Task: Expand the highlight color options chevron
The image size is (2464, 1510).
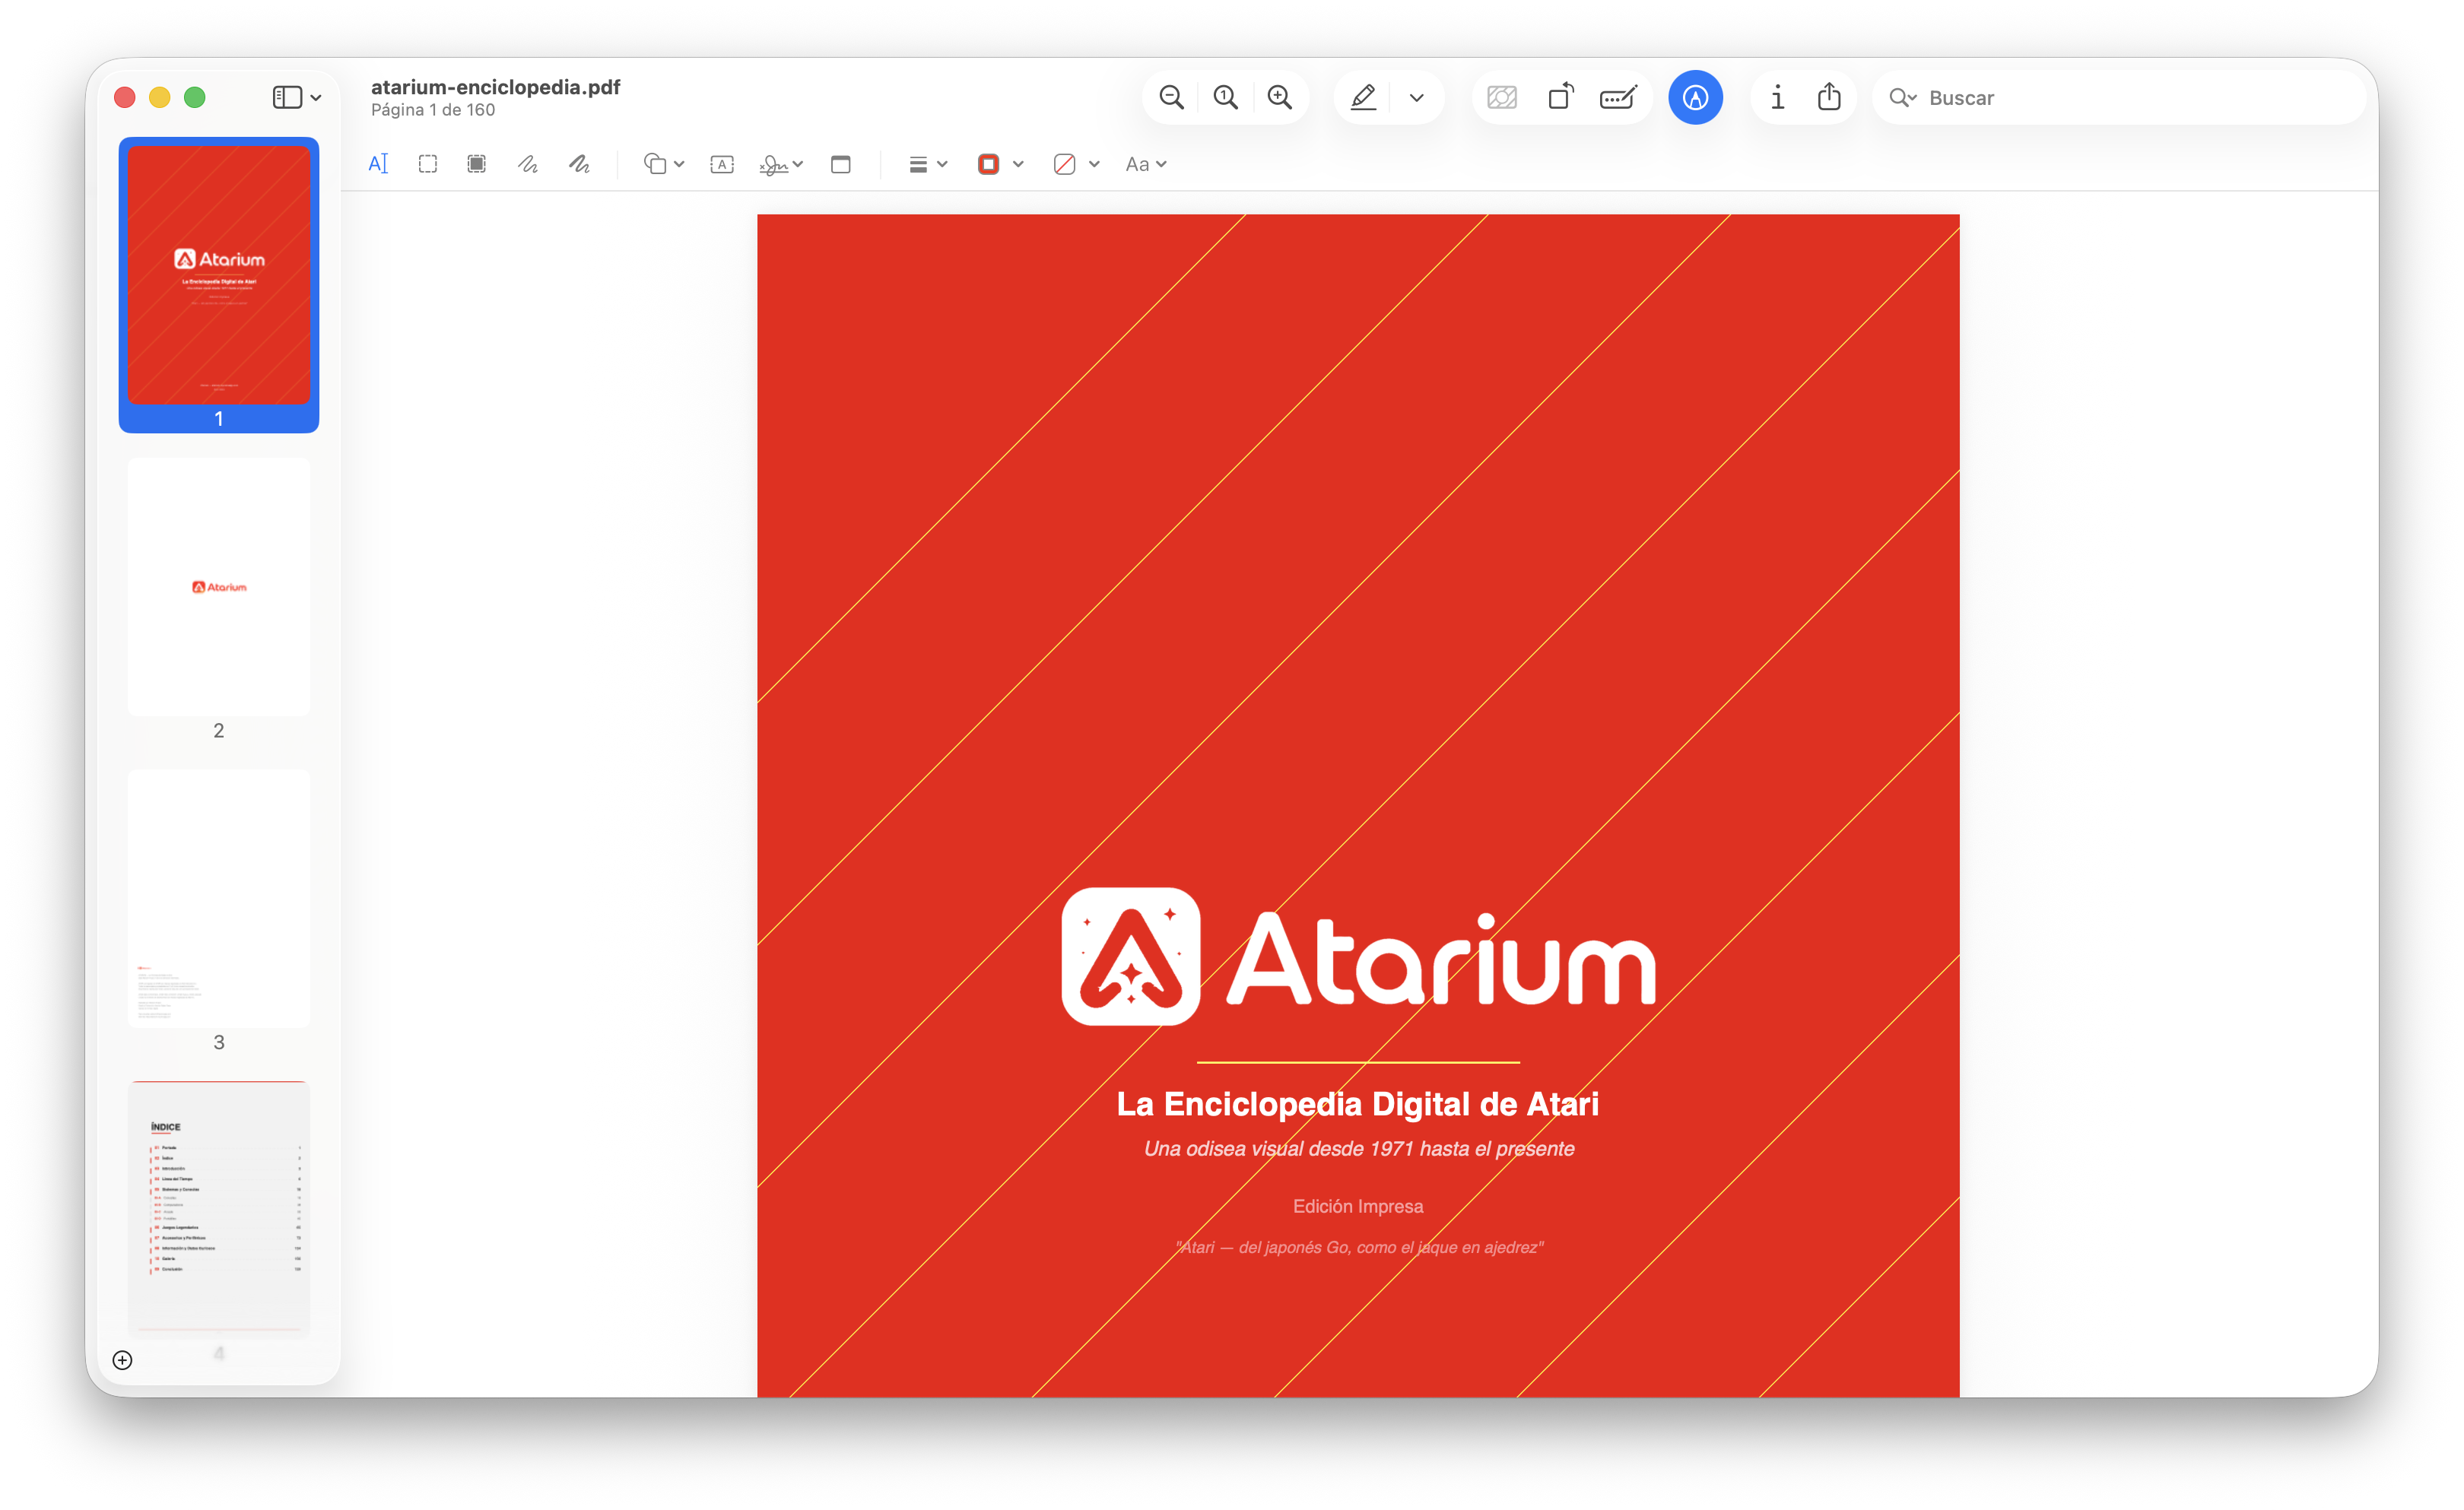Action: point(1416,98)
